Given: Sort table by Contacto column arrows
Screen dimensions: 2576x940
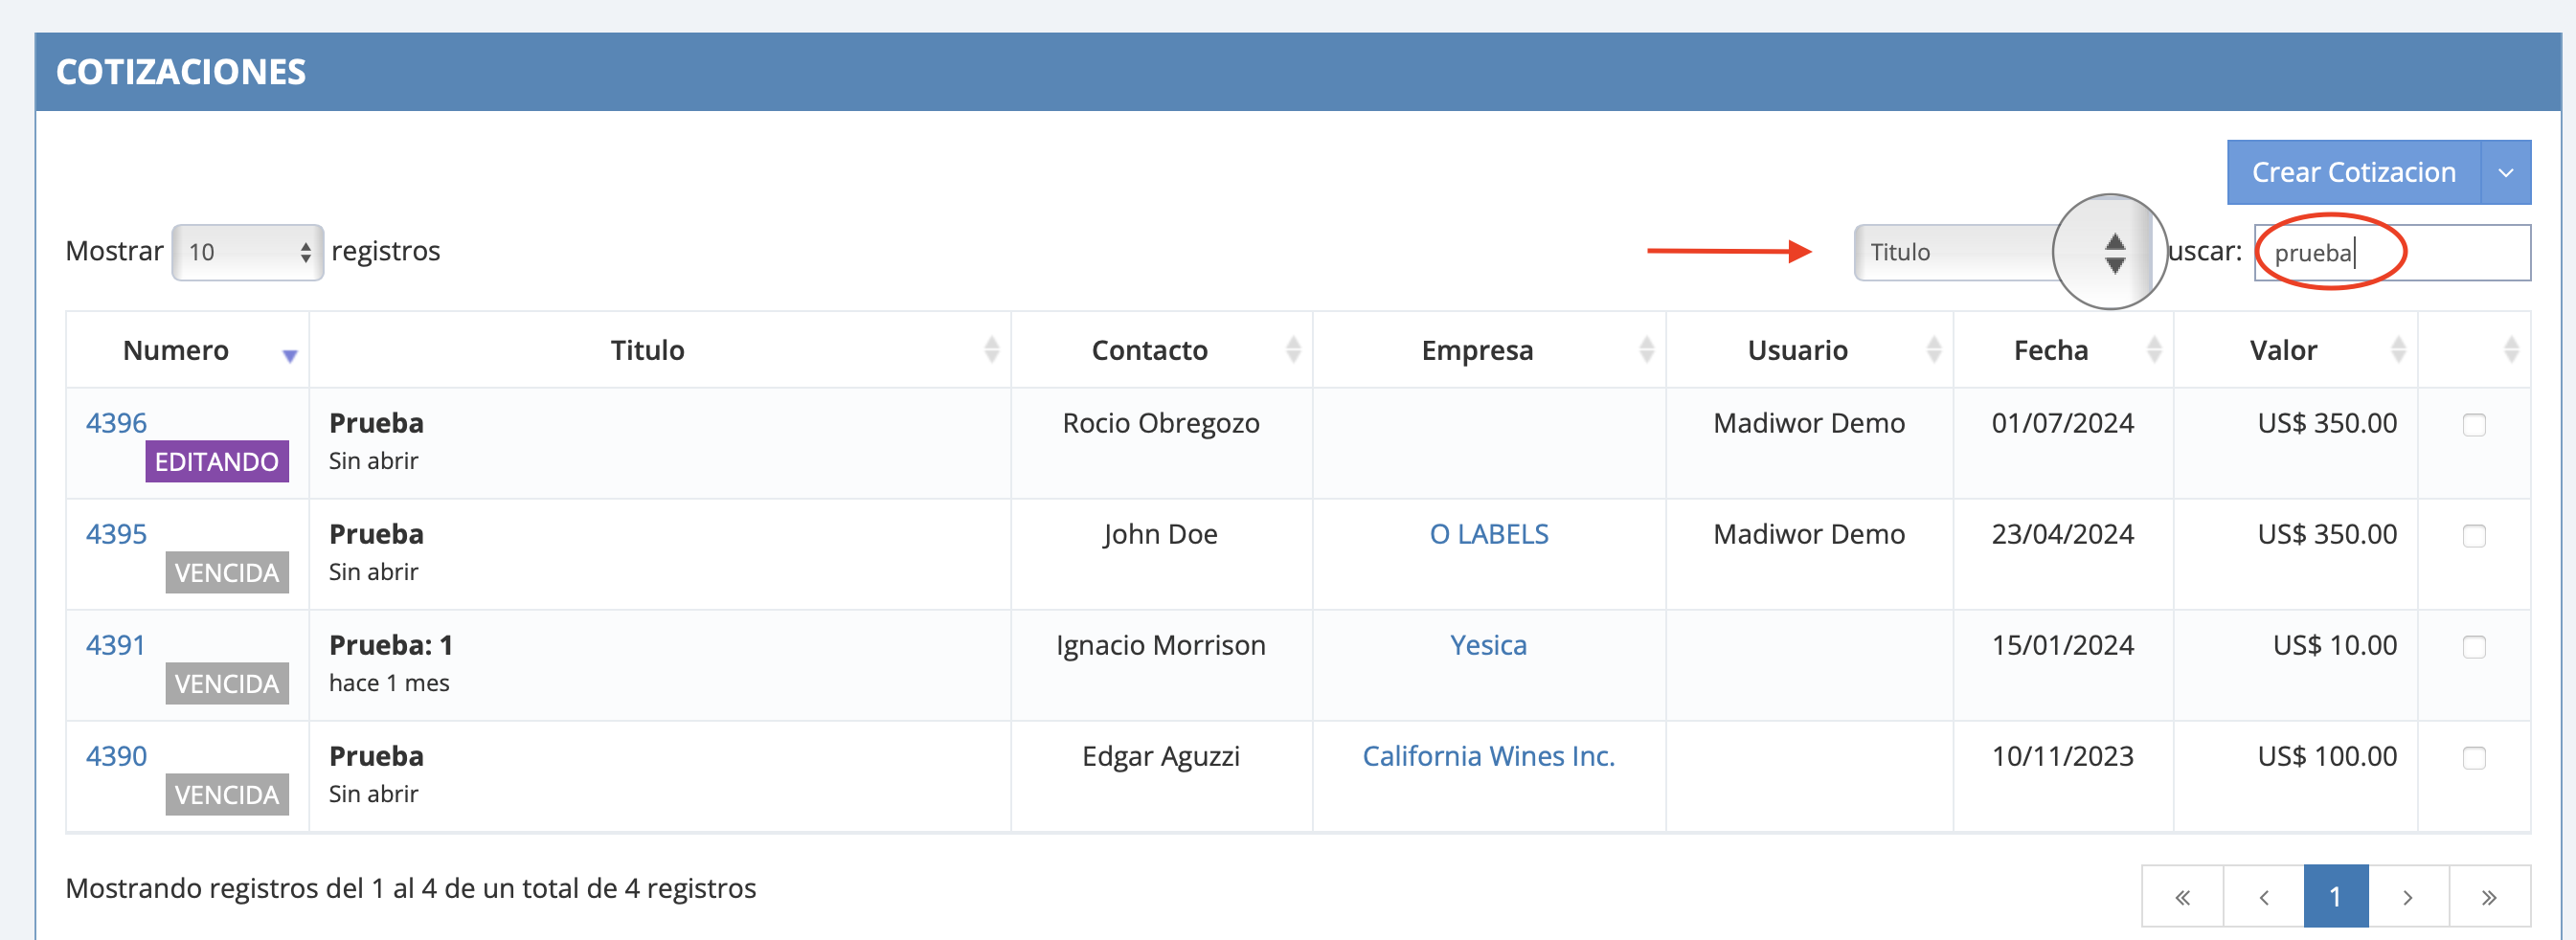Looking at the screenshot, I should tap(1293, 349).
